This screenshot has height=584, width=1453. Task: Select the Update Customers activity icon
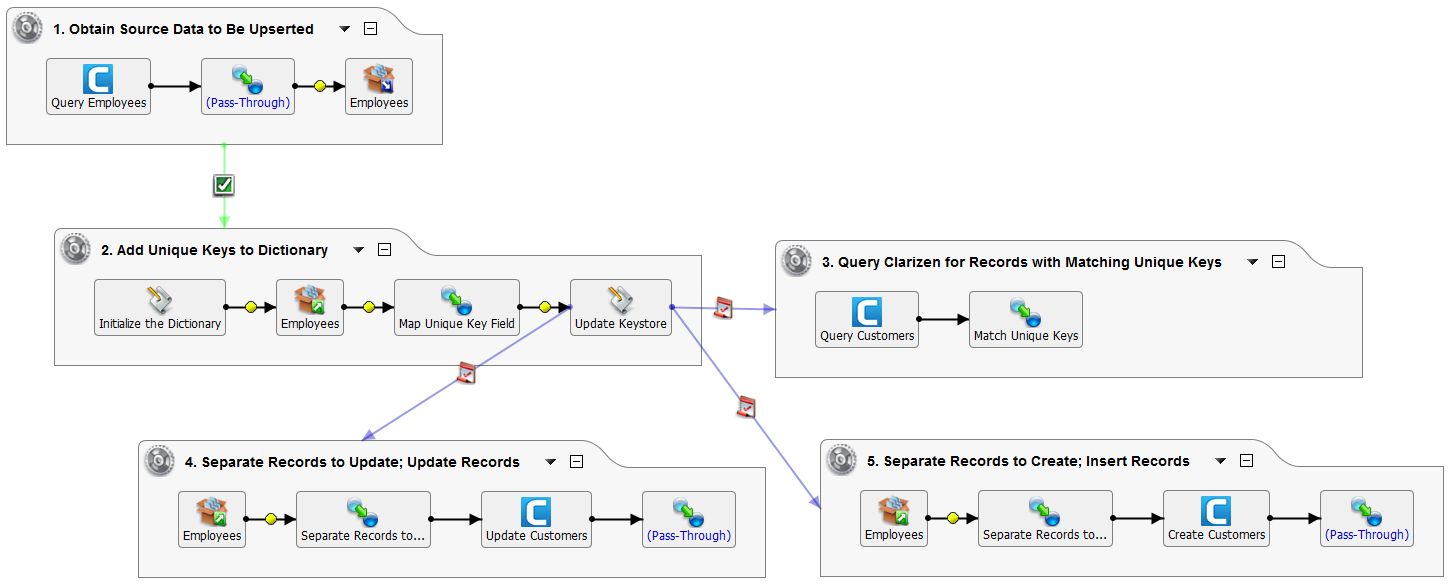point(536,512)
